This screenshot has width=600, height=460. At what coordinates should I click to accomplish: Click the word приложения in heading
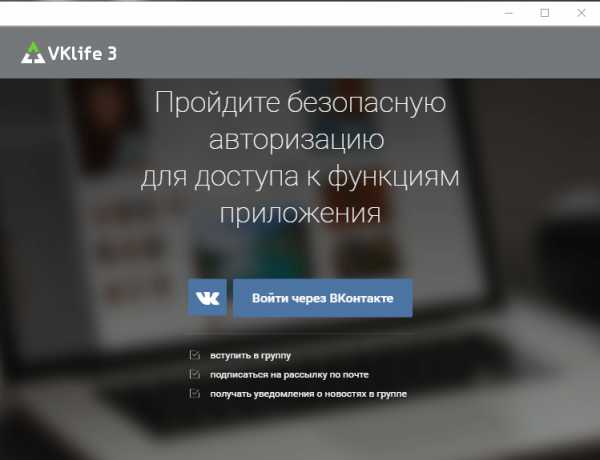pos(300,214)
